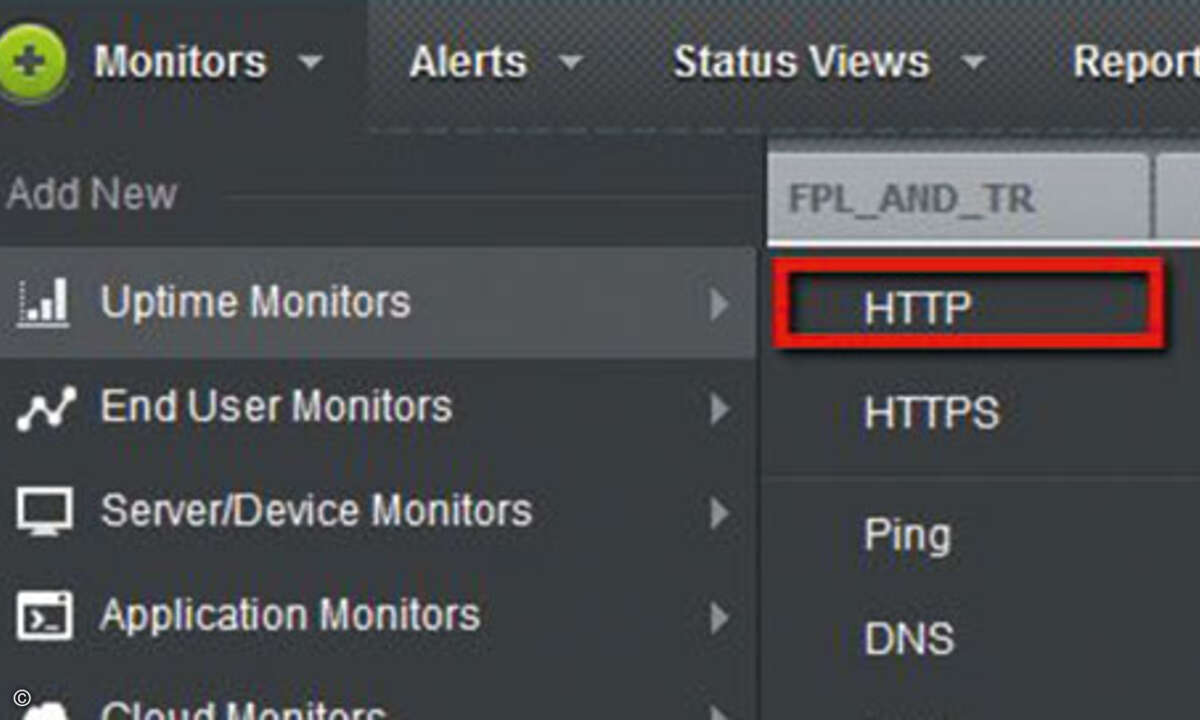The image size is (1200, 720).
Task: Open the Reports menu
Action: (1136, 62)
